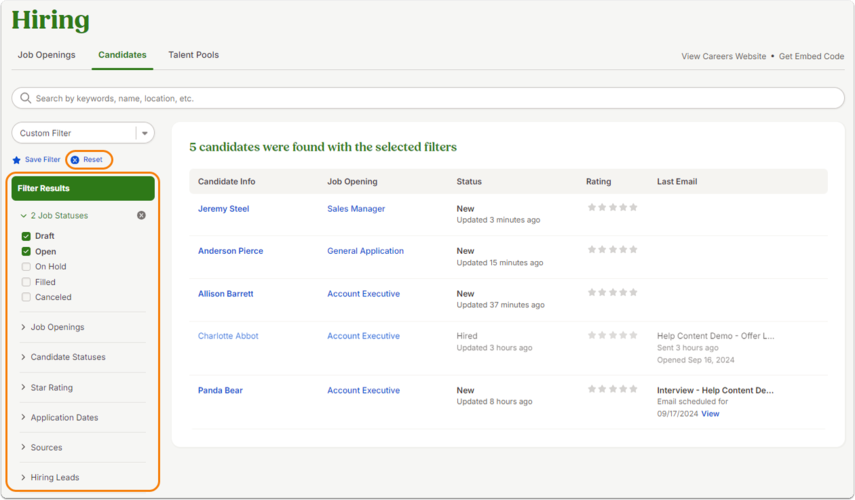Click the Reset filter X icon
Viewport: 855px width, 500px height.
coord(75,160)
